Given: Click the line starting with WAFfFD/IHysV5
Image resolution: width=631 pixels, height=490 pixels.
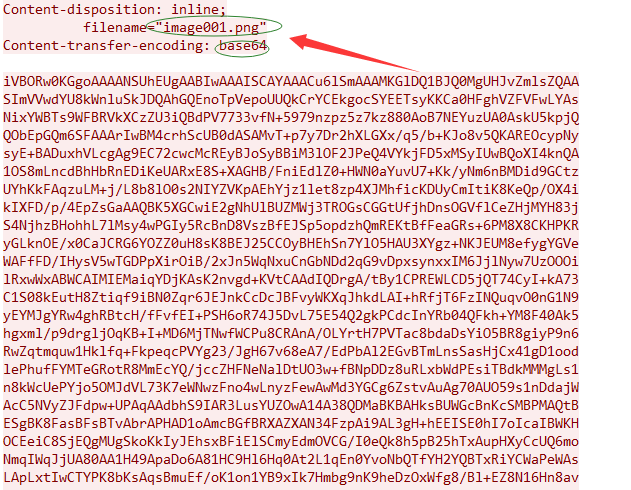Looking at the screenshot, I should click(291, 261).
